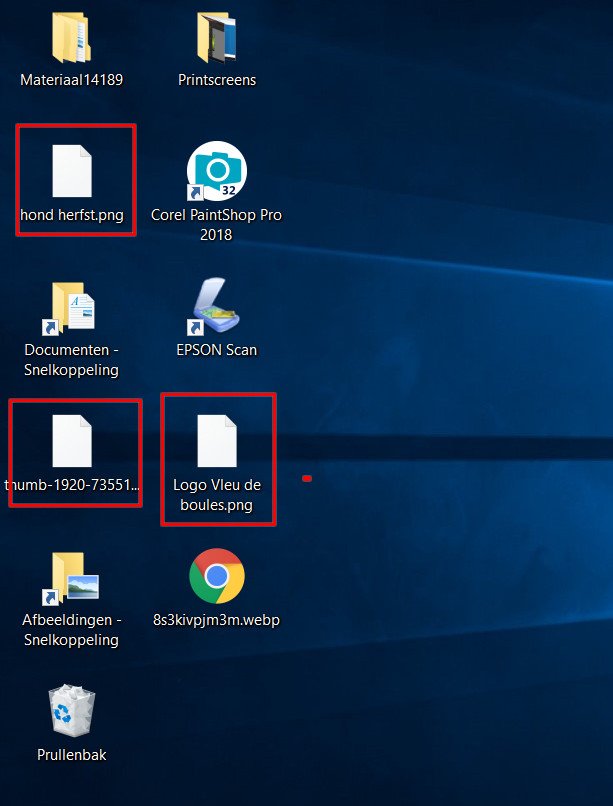
Task: Click the hond herfst.png file icon
Action: pos(72,171)
